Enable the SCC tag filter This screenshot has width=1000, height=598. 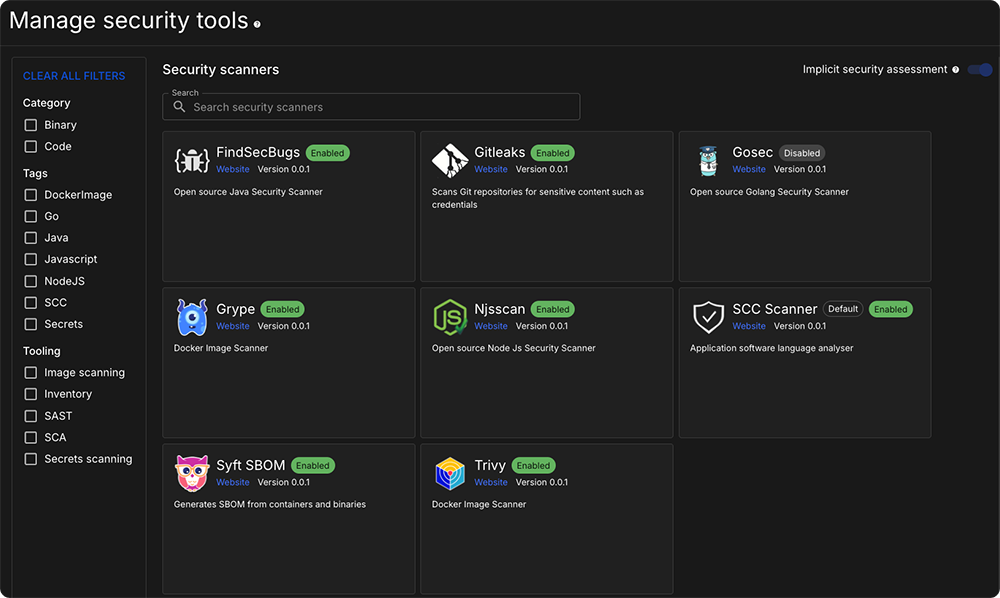31,303
